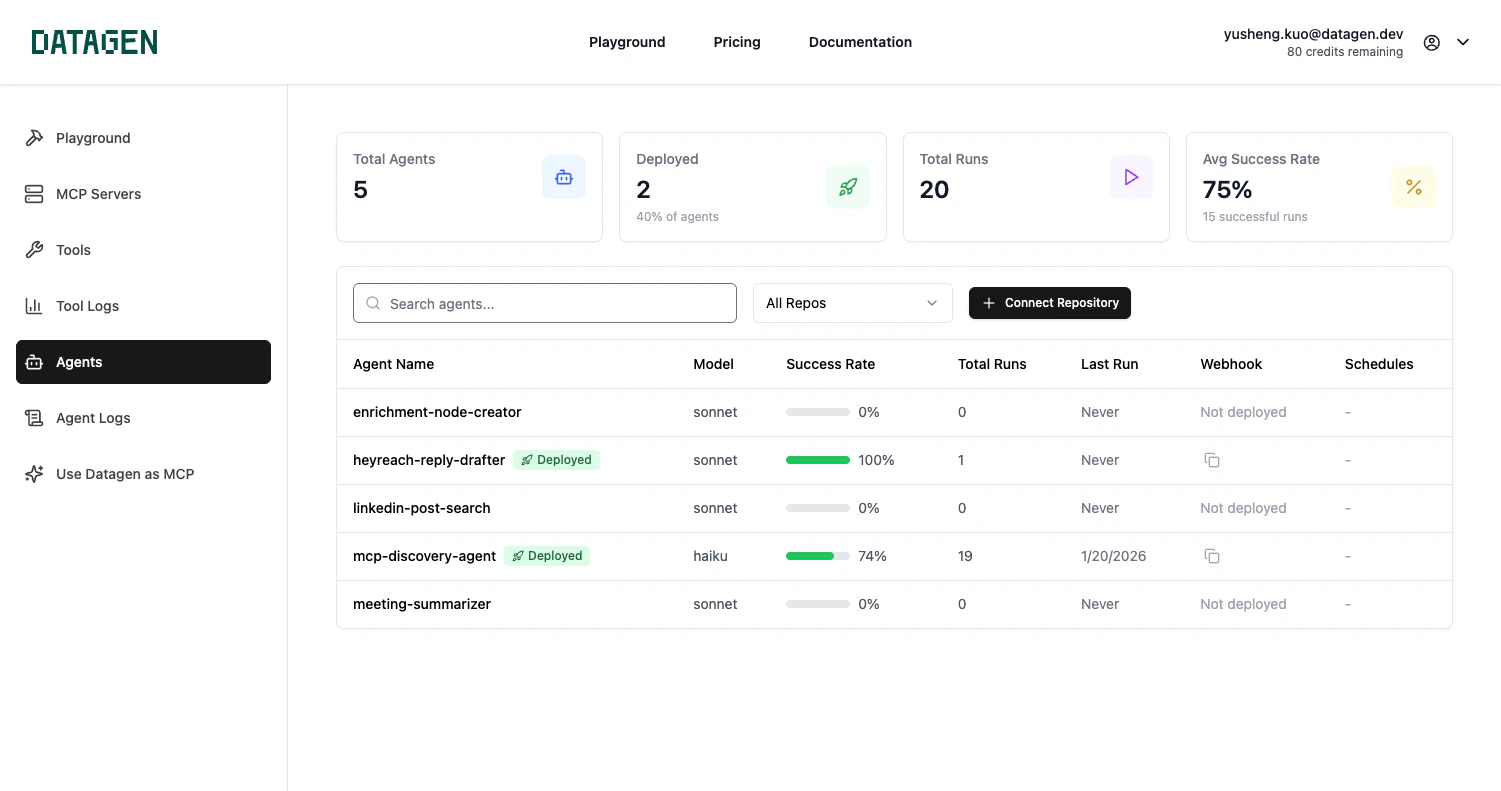Open the meeting-summarizer agent

[x=422, y=604]
